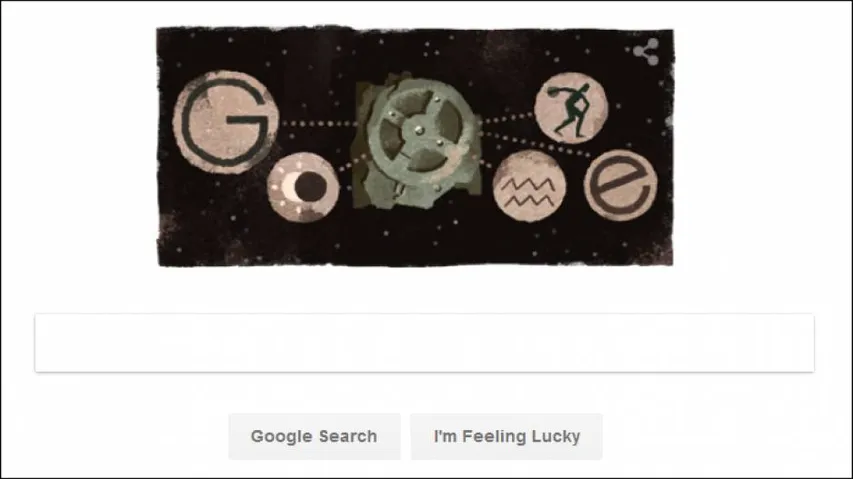Select the moon phase eclipse disc
This screenshot has width=853, height=479.
(x=303, y=188)
